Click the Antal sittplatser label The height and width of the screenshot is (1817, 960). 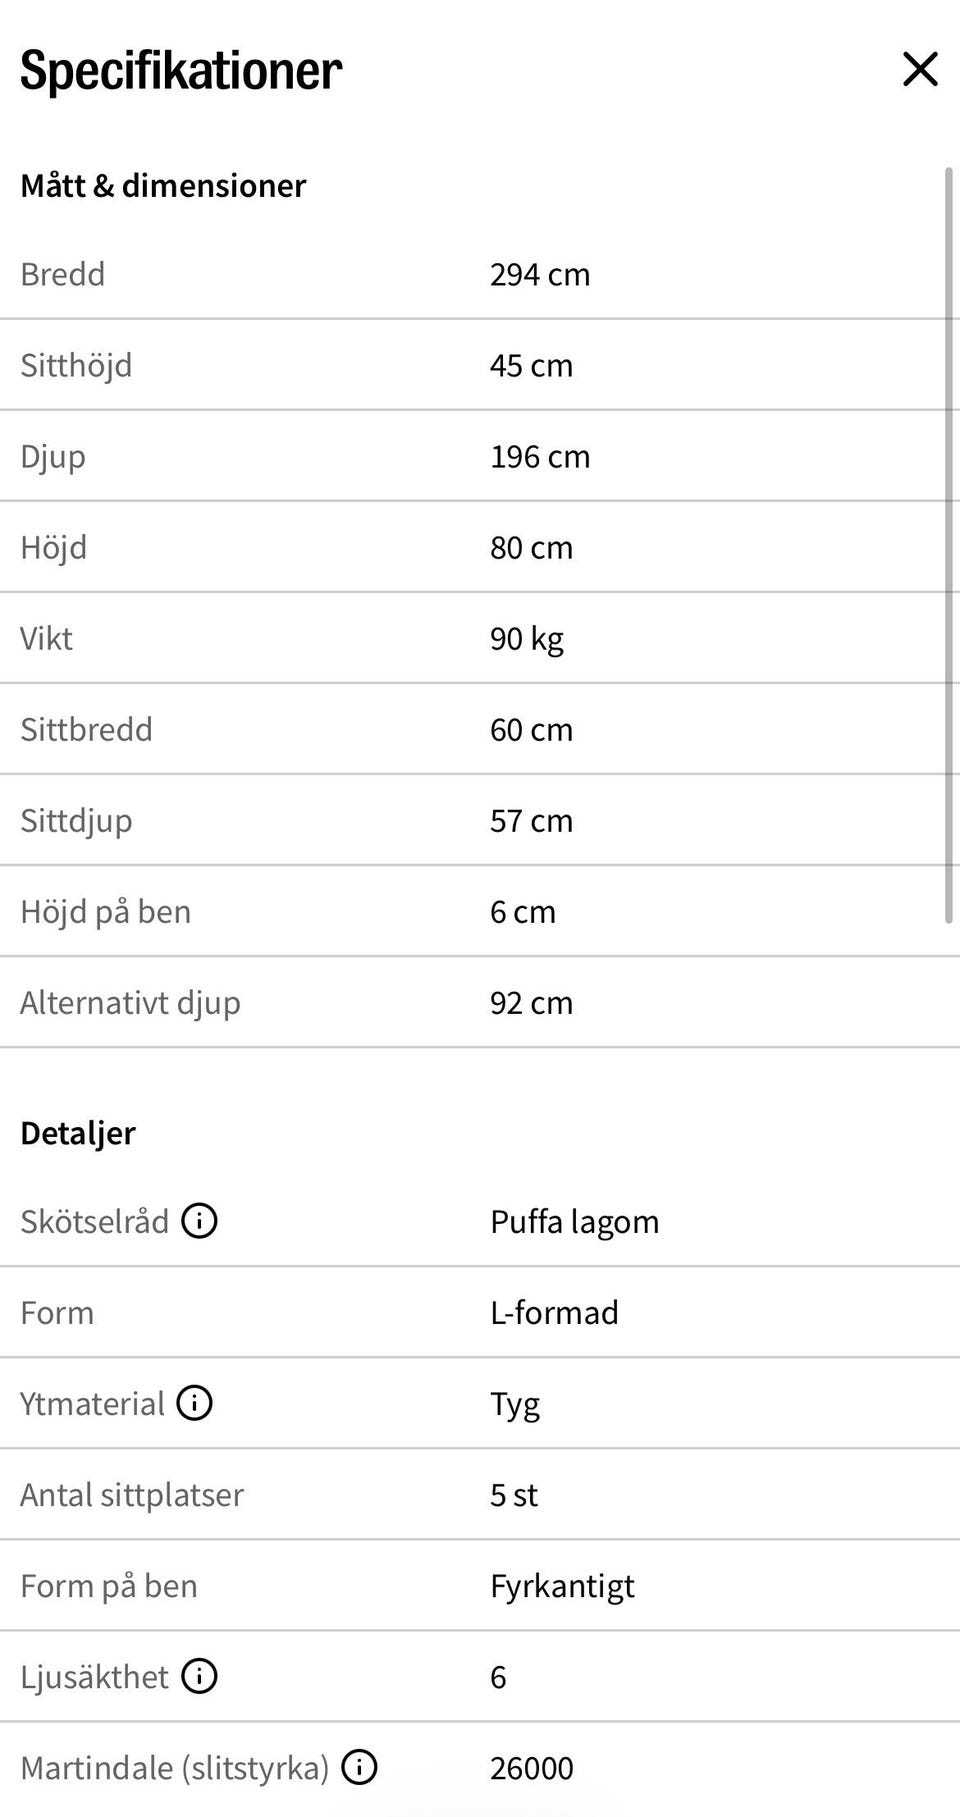(x=132, y=1494)
